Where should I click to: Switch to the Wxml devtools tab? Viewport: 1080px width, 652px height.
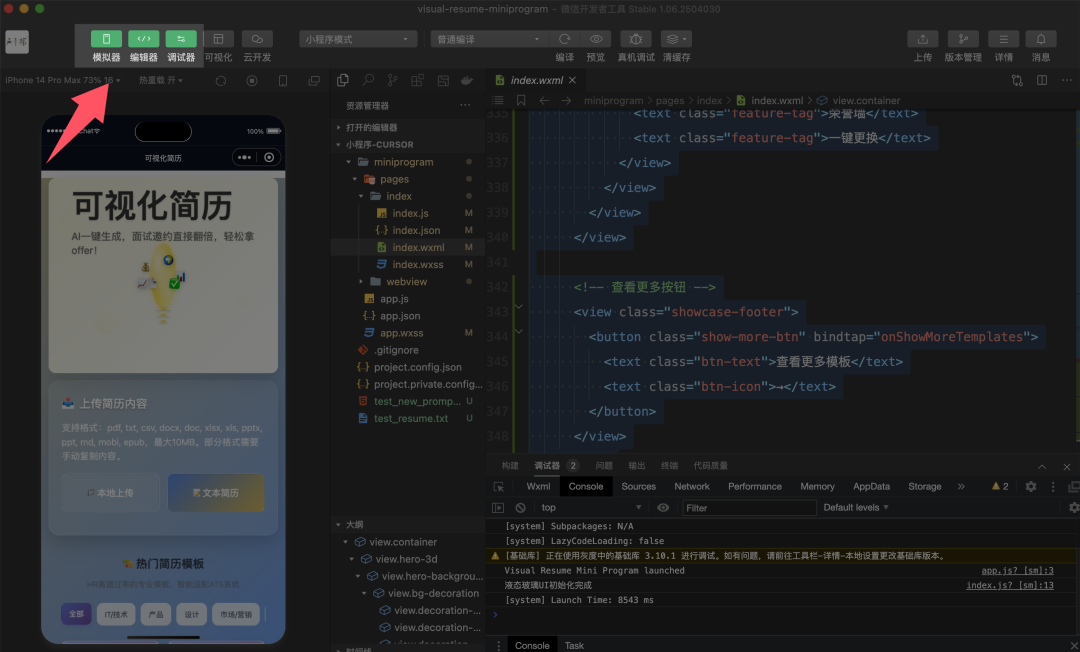pyautogui.click(x=538, y=487)
